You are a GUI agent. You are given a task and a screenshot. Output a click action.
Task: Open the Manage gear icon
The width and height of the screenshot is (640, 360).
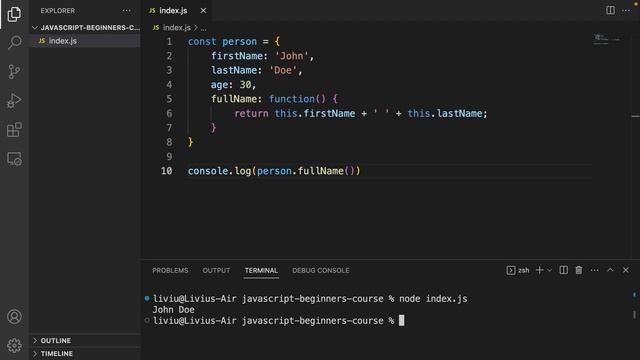[14, 345]
